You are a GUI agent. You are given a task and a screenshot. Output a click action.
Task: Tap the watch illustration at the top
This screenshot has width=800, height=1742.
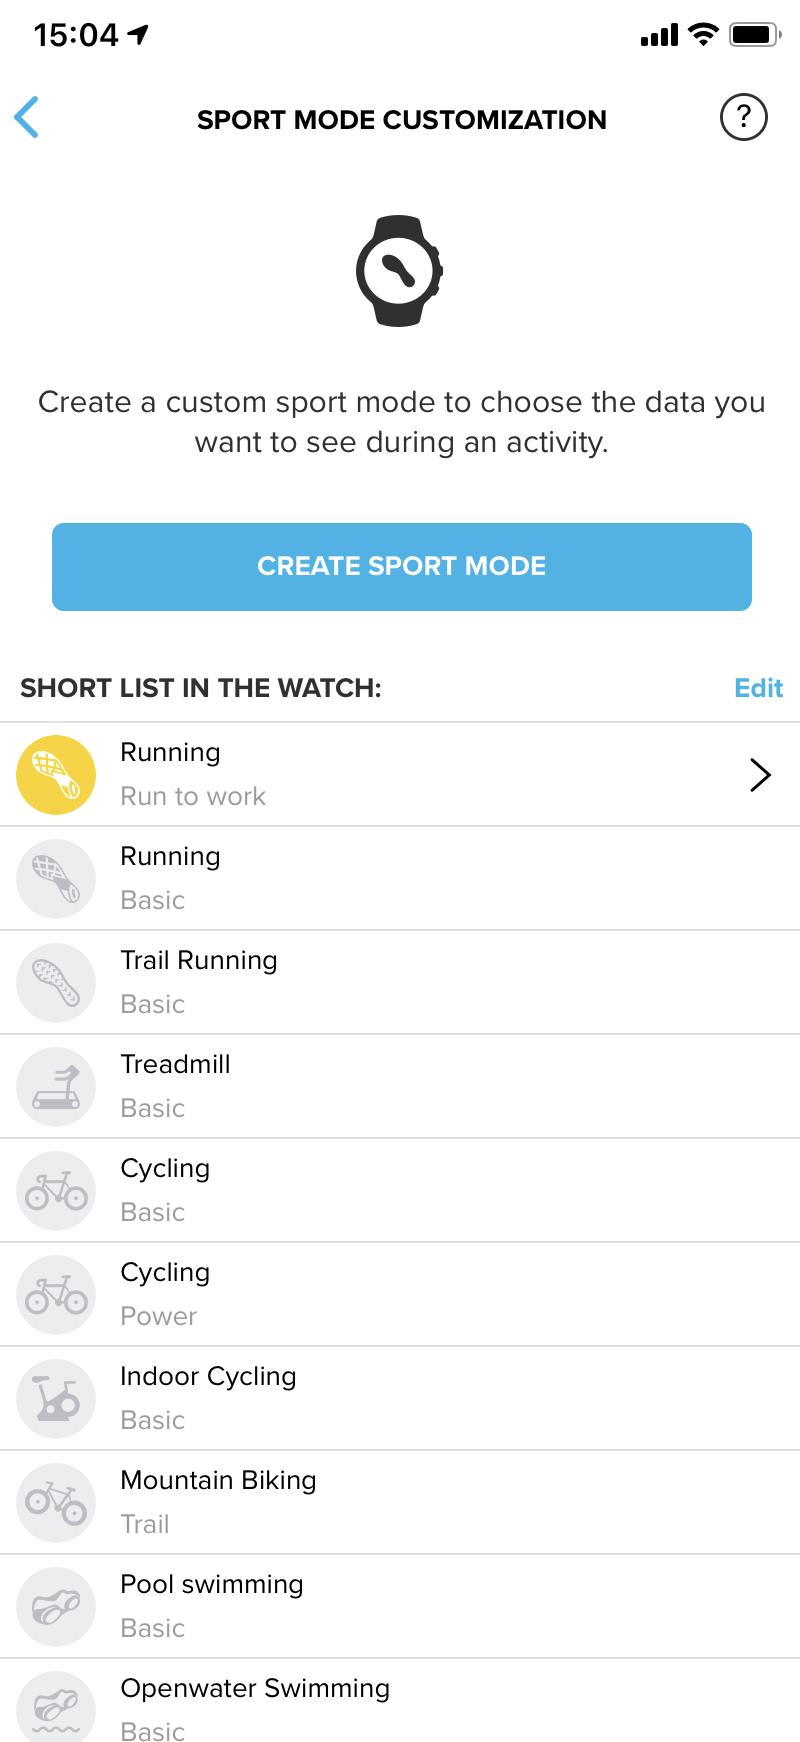(x=399, y=271)
